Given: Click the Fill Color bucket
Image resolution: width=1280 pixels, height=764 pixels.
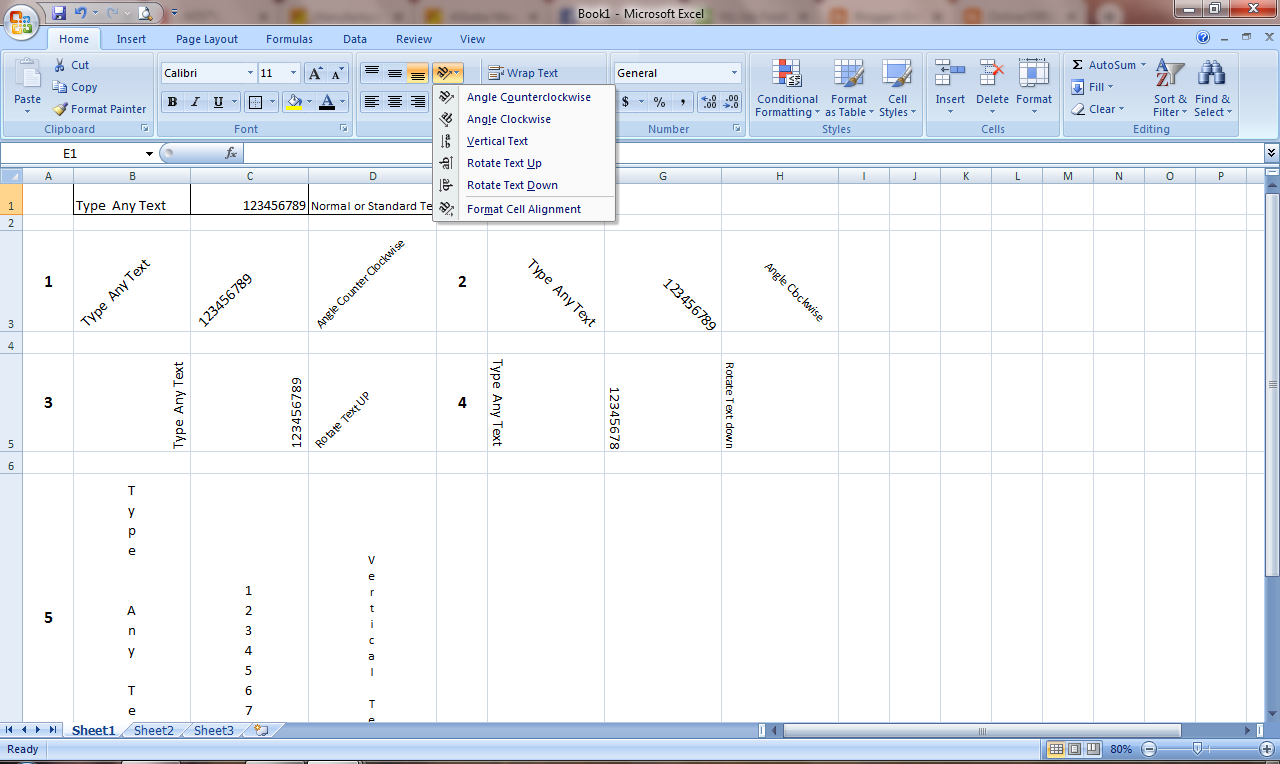Looking at the screenshot, I should (x=293, y=102).
